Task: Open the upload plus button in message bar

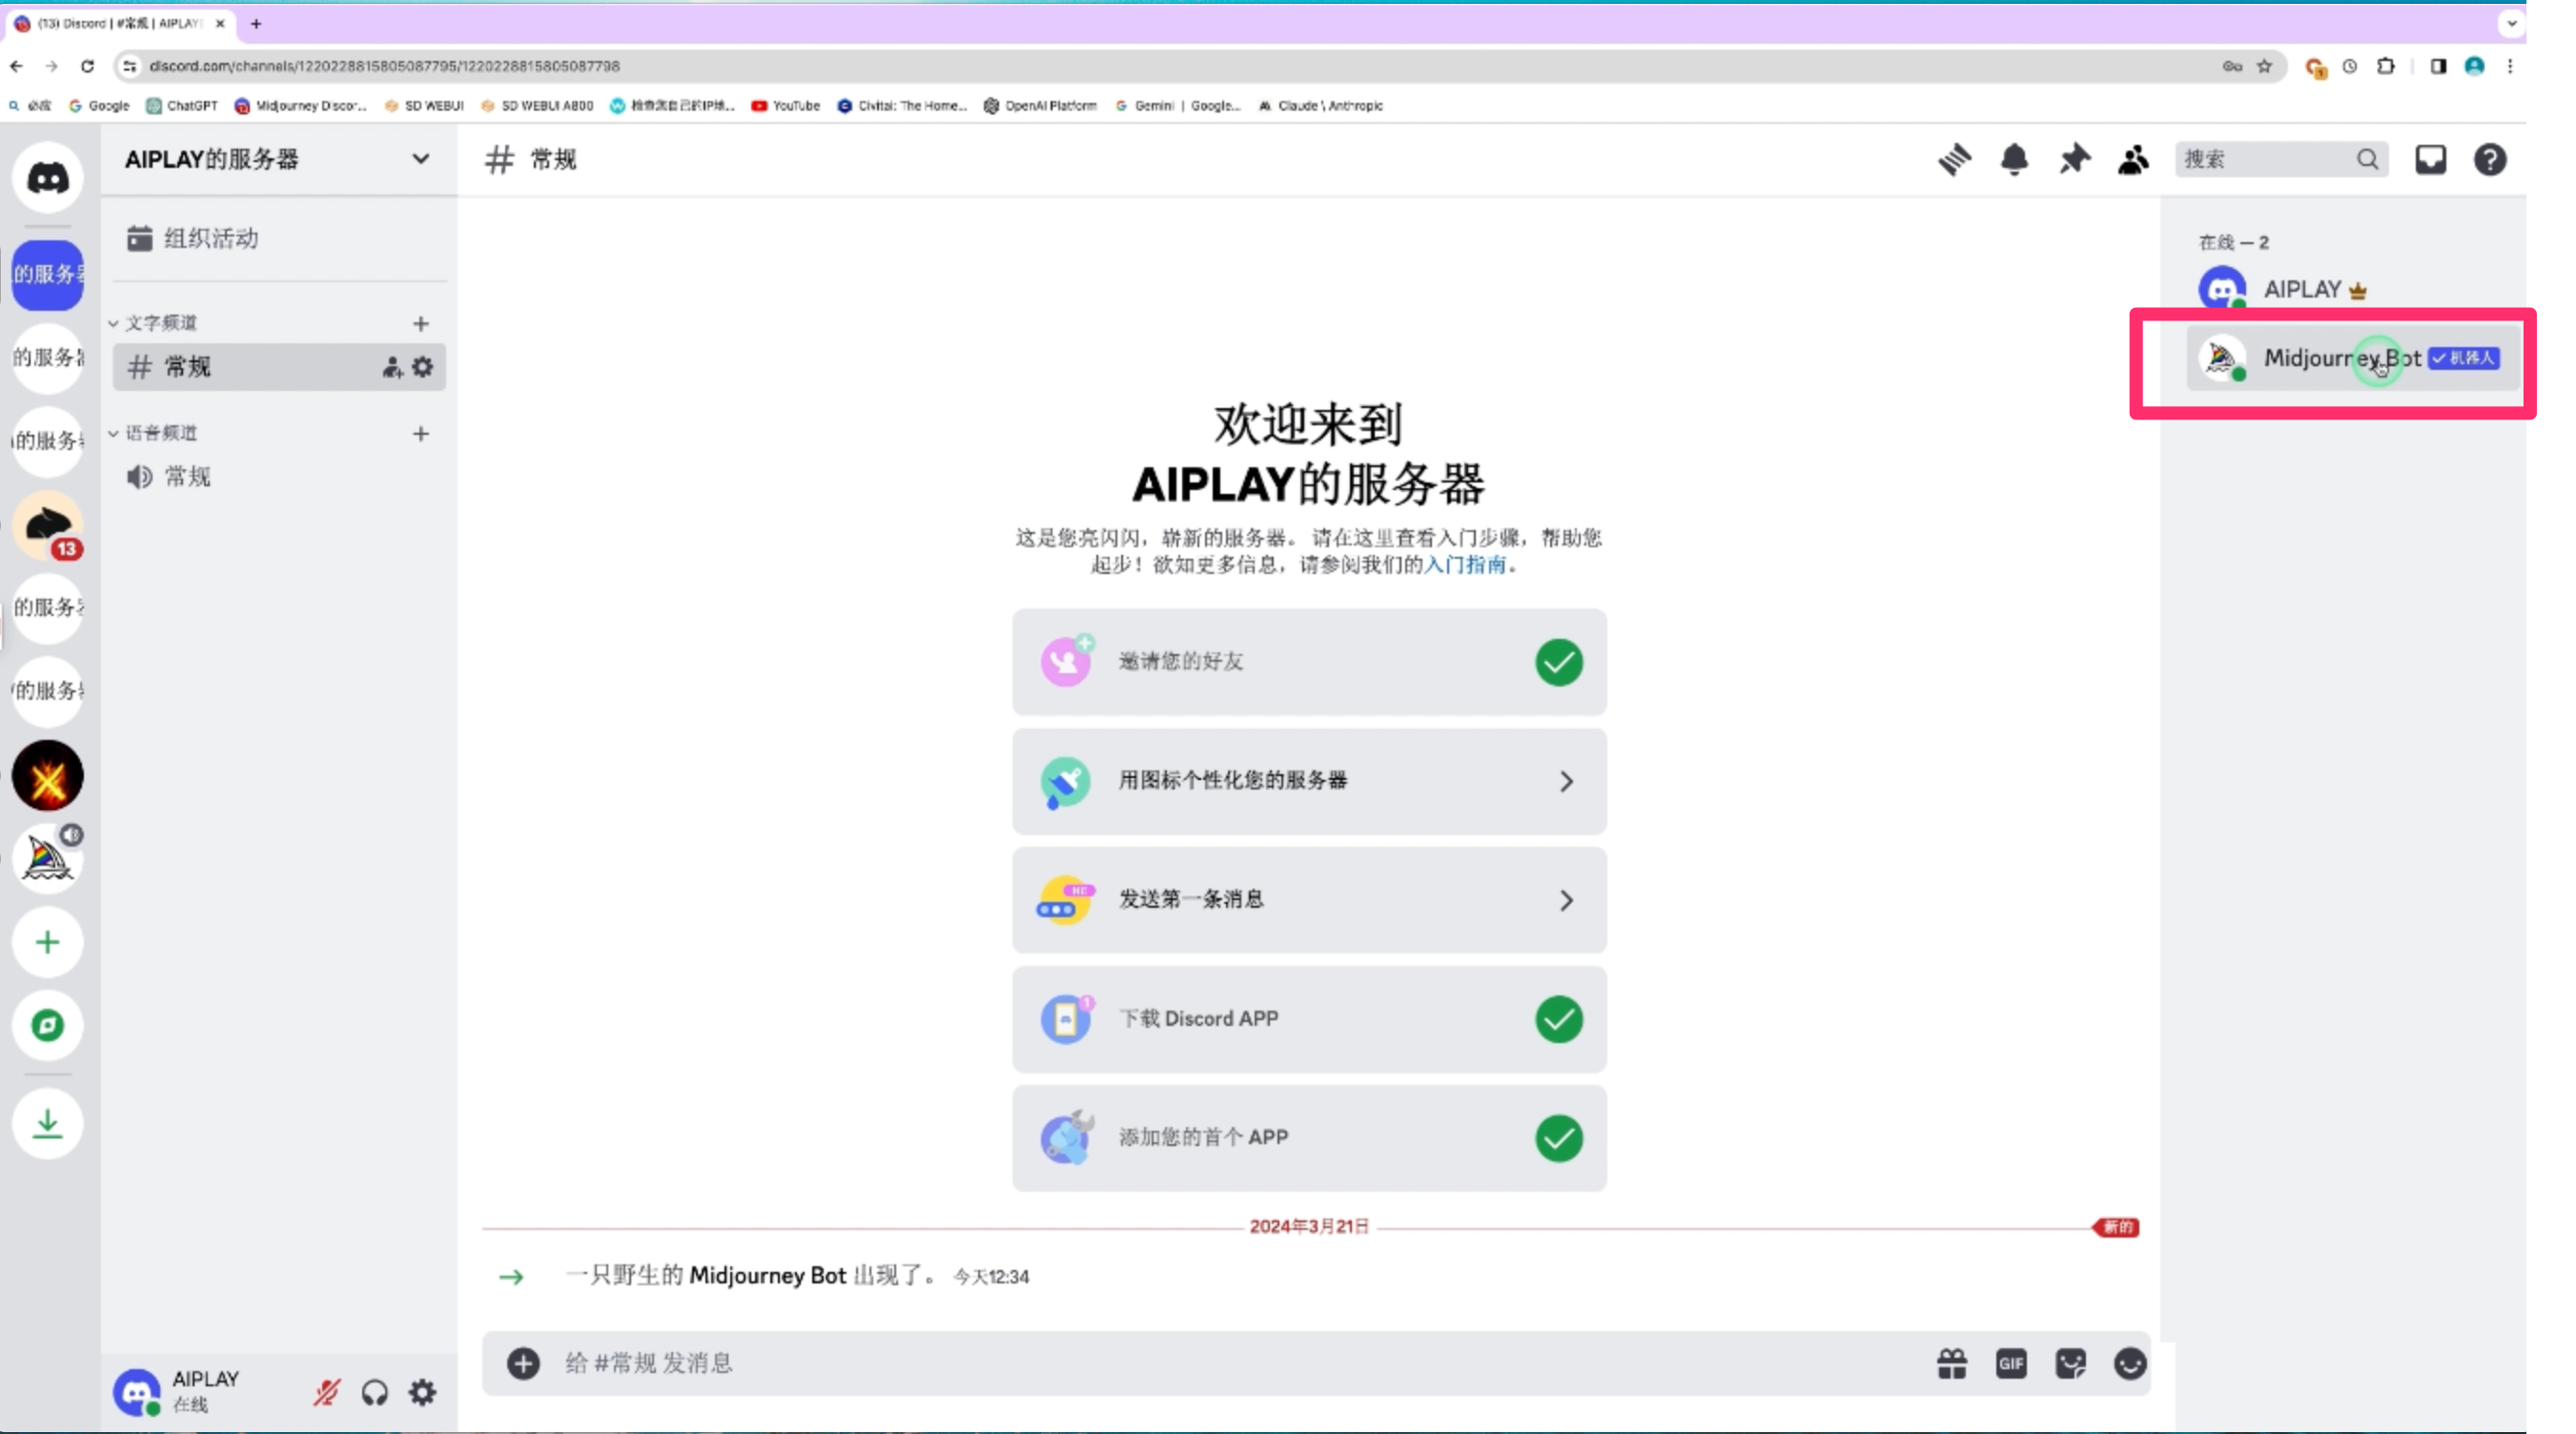Action: [523, 1363]
